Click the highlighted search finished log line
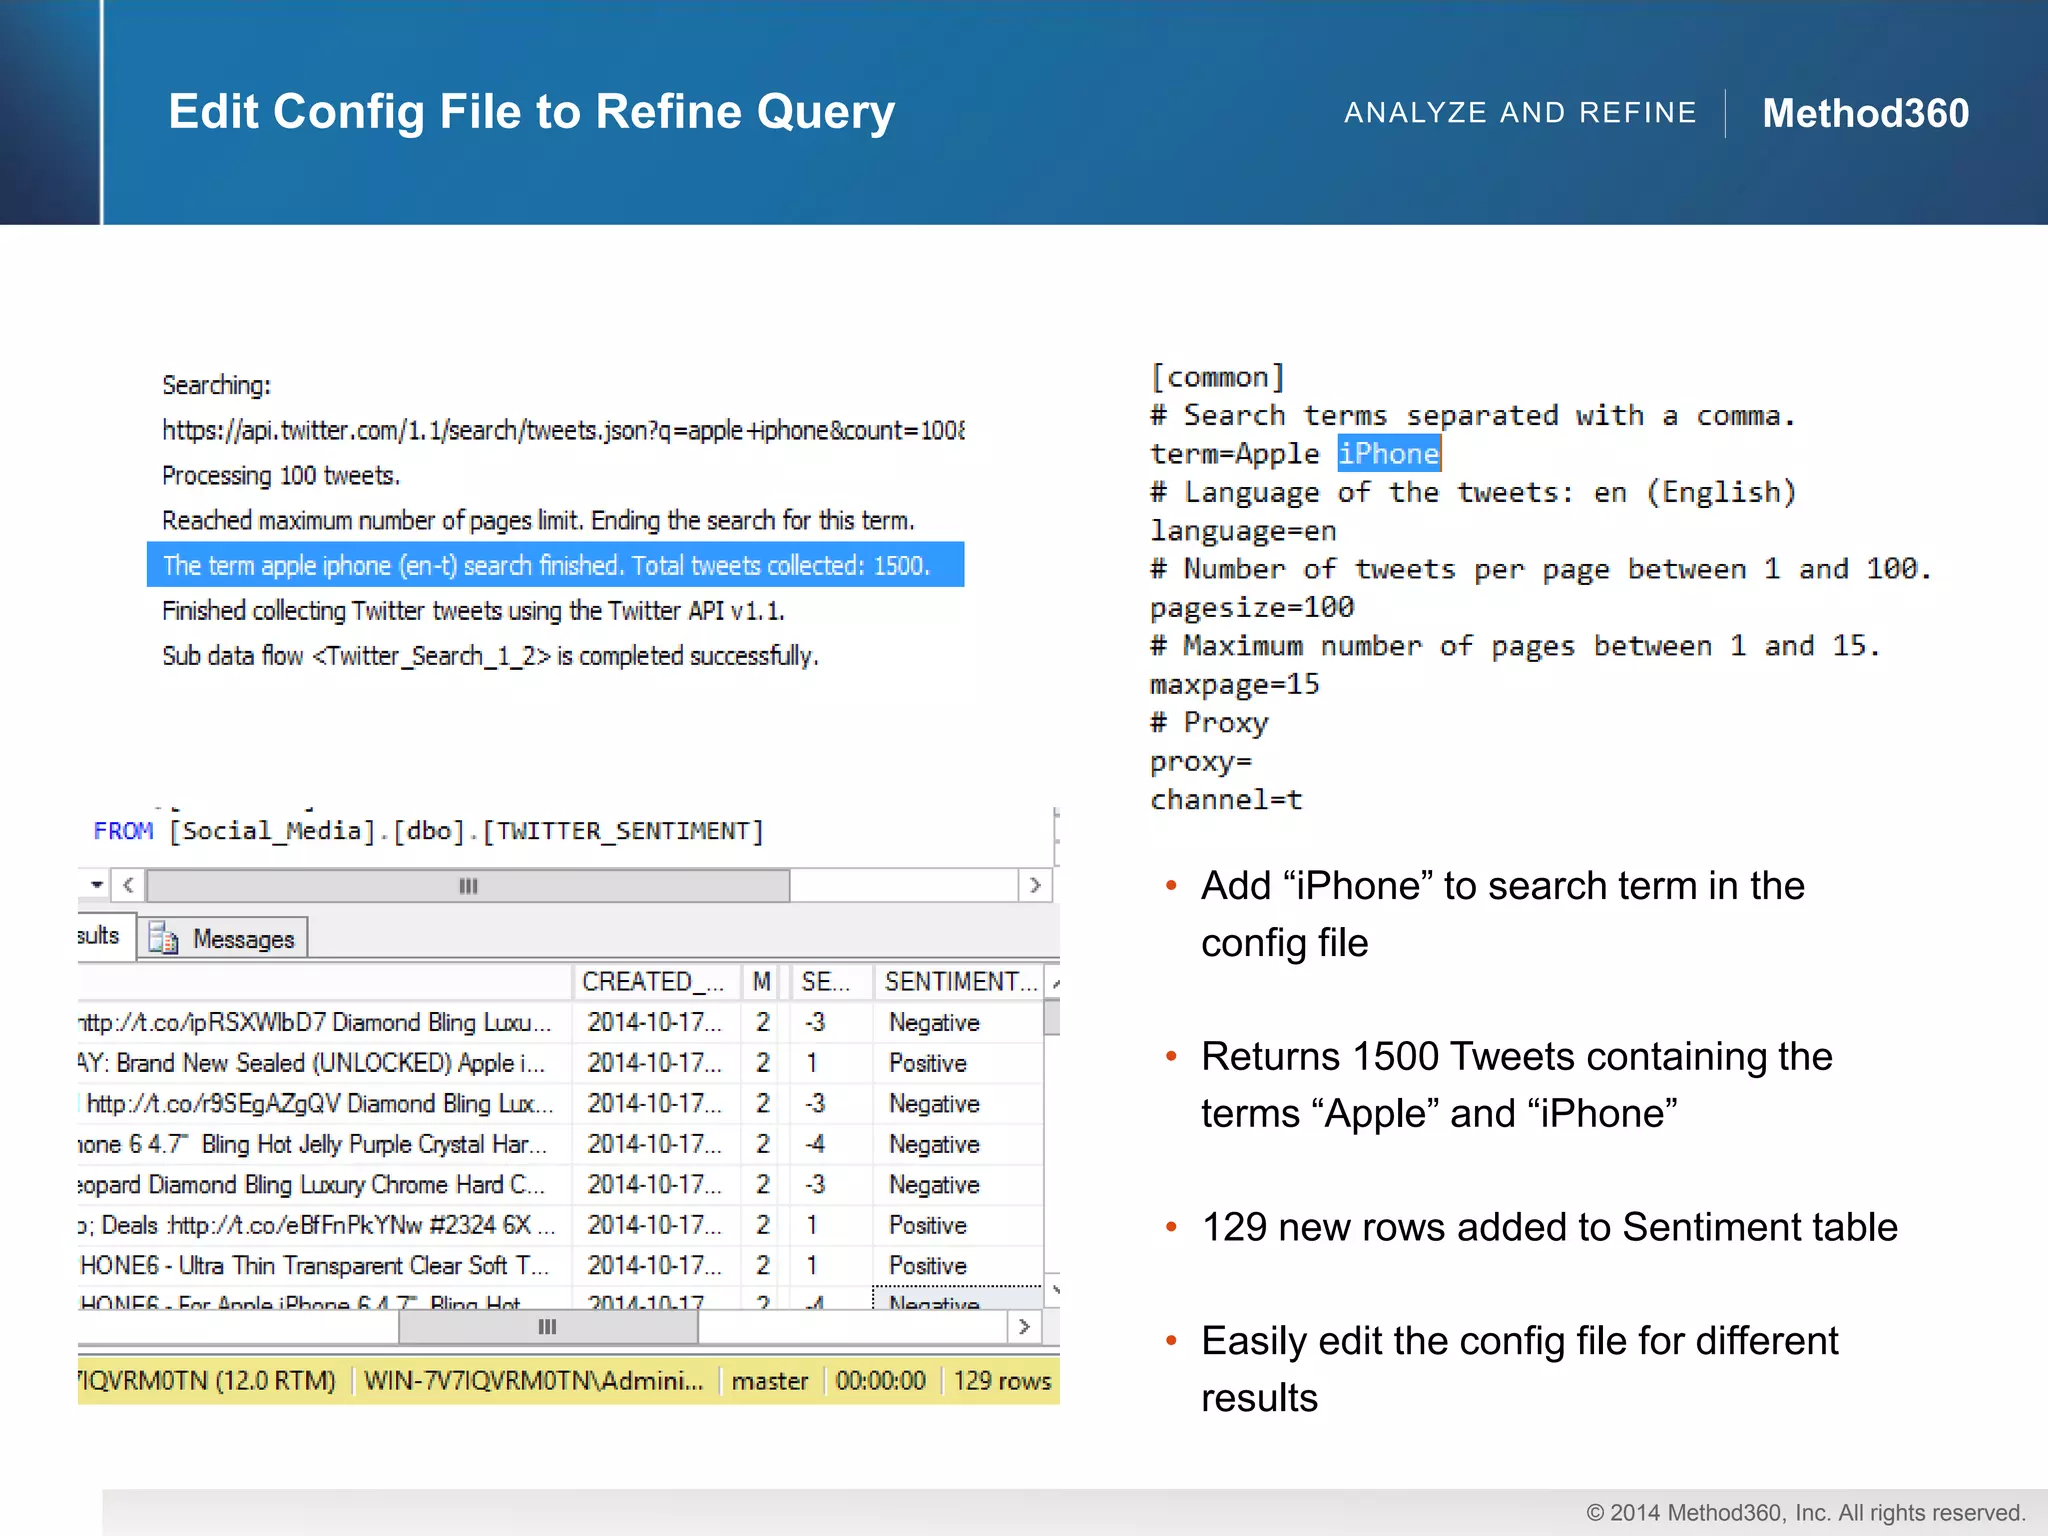This screenshot has height=1536, width=2048. (555, 564)
